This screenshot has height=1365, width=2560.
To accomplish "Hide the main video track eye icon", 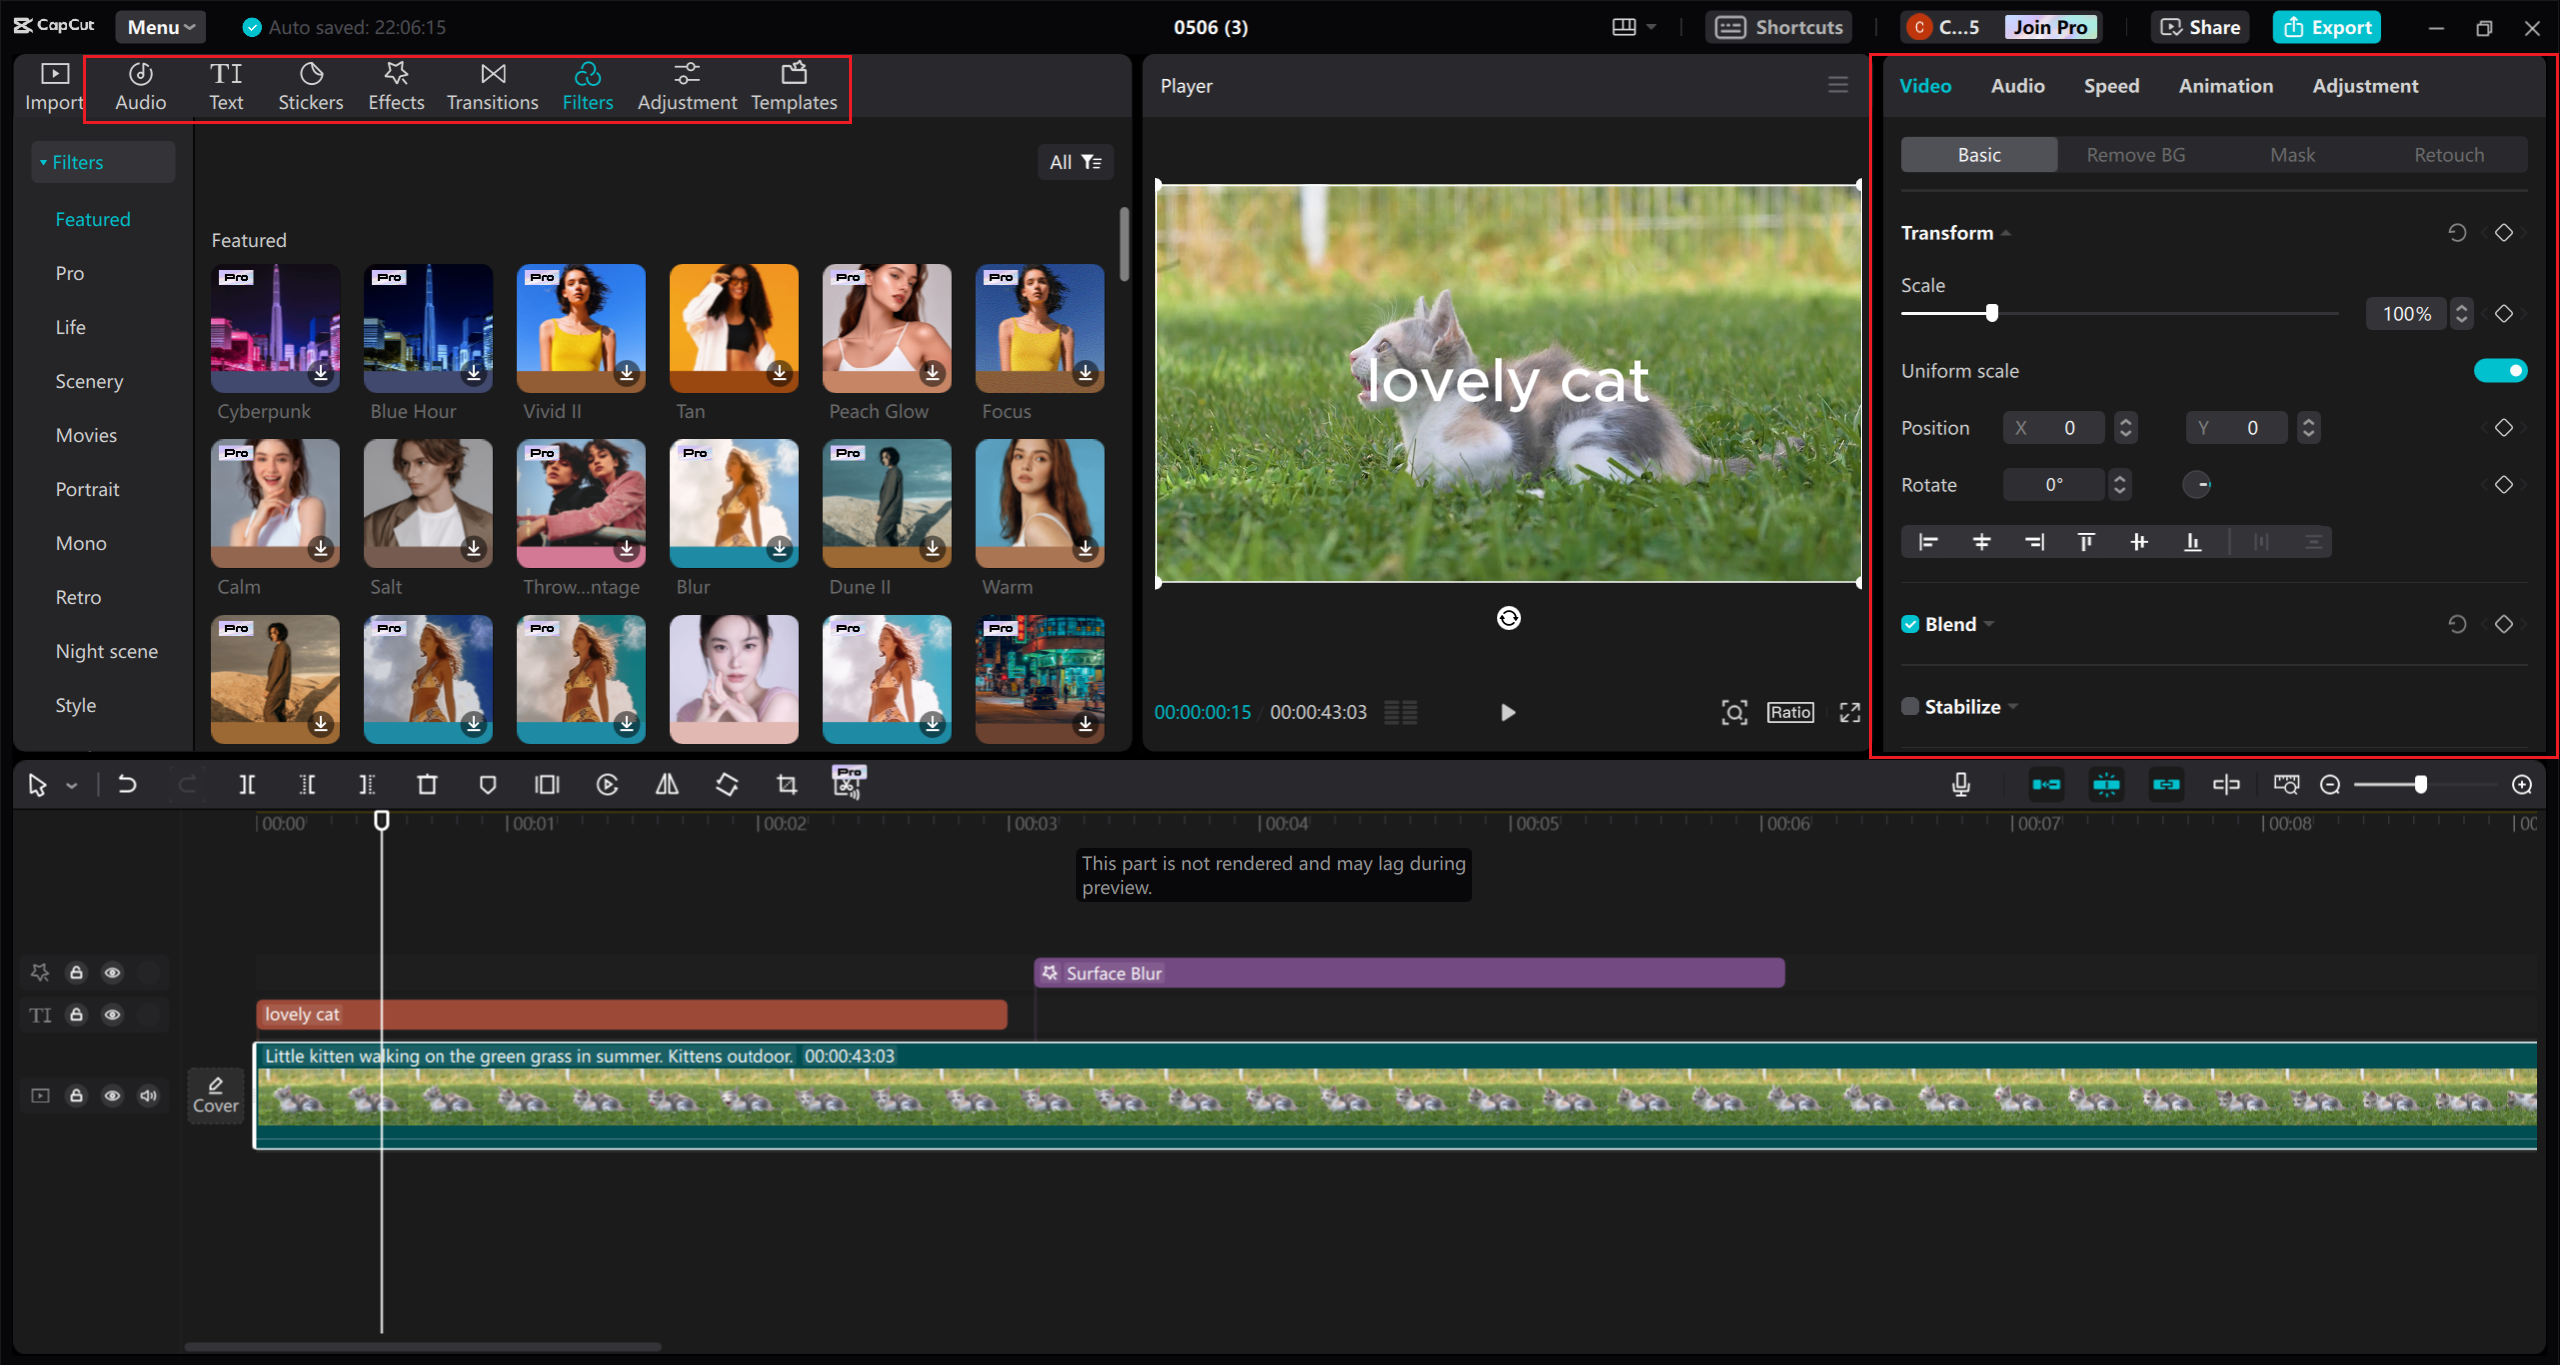I will (x=112, y=1096).
